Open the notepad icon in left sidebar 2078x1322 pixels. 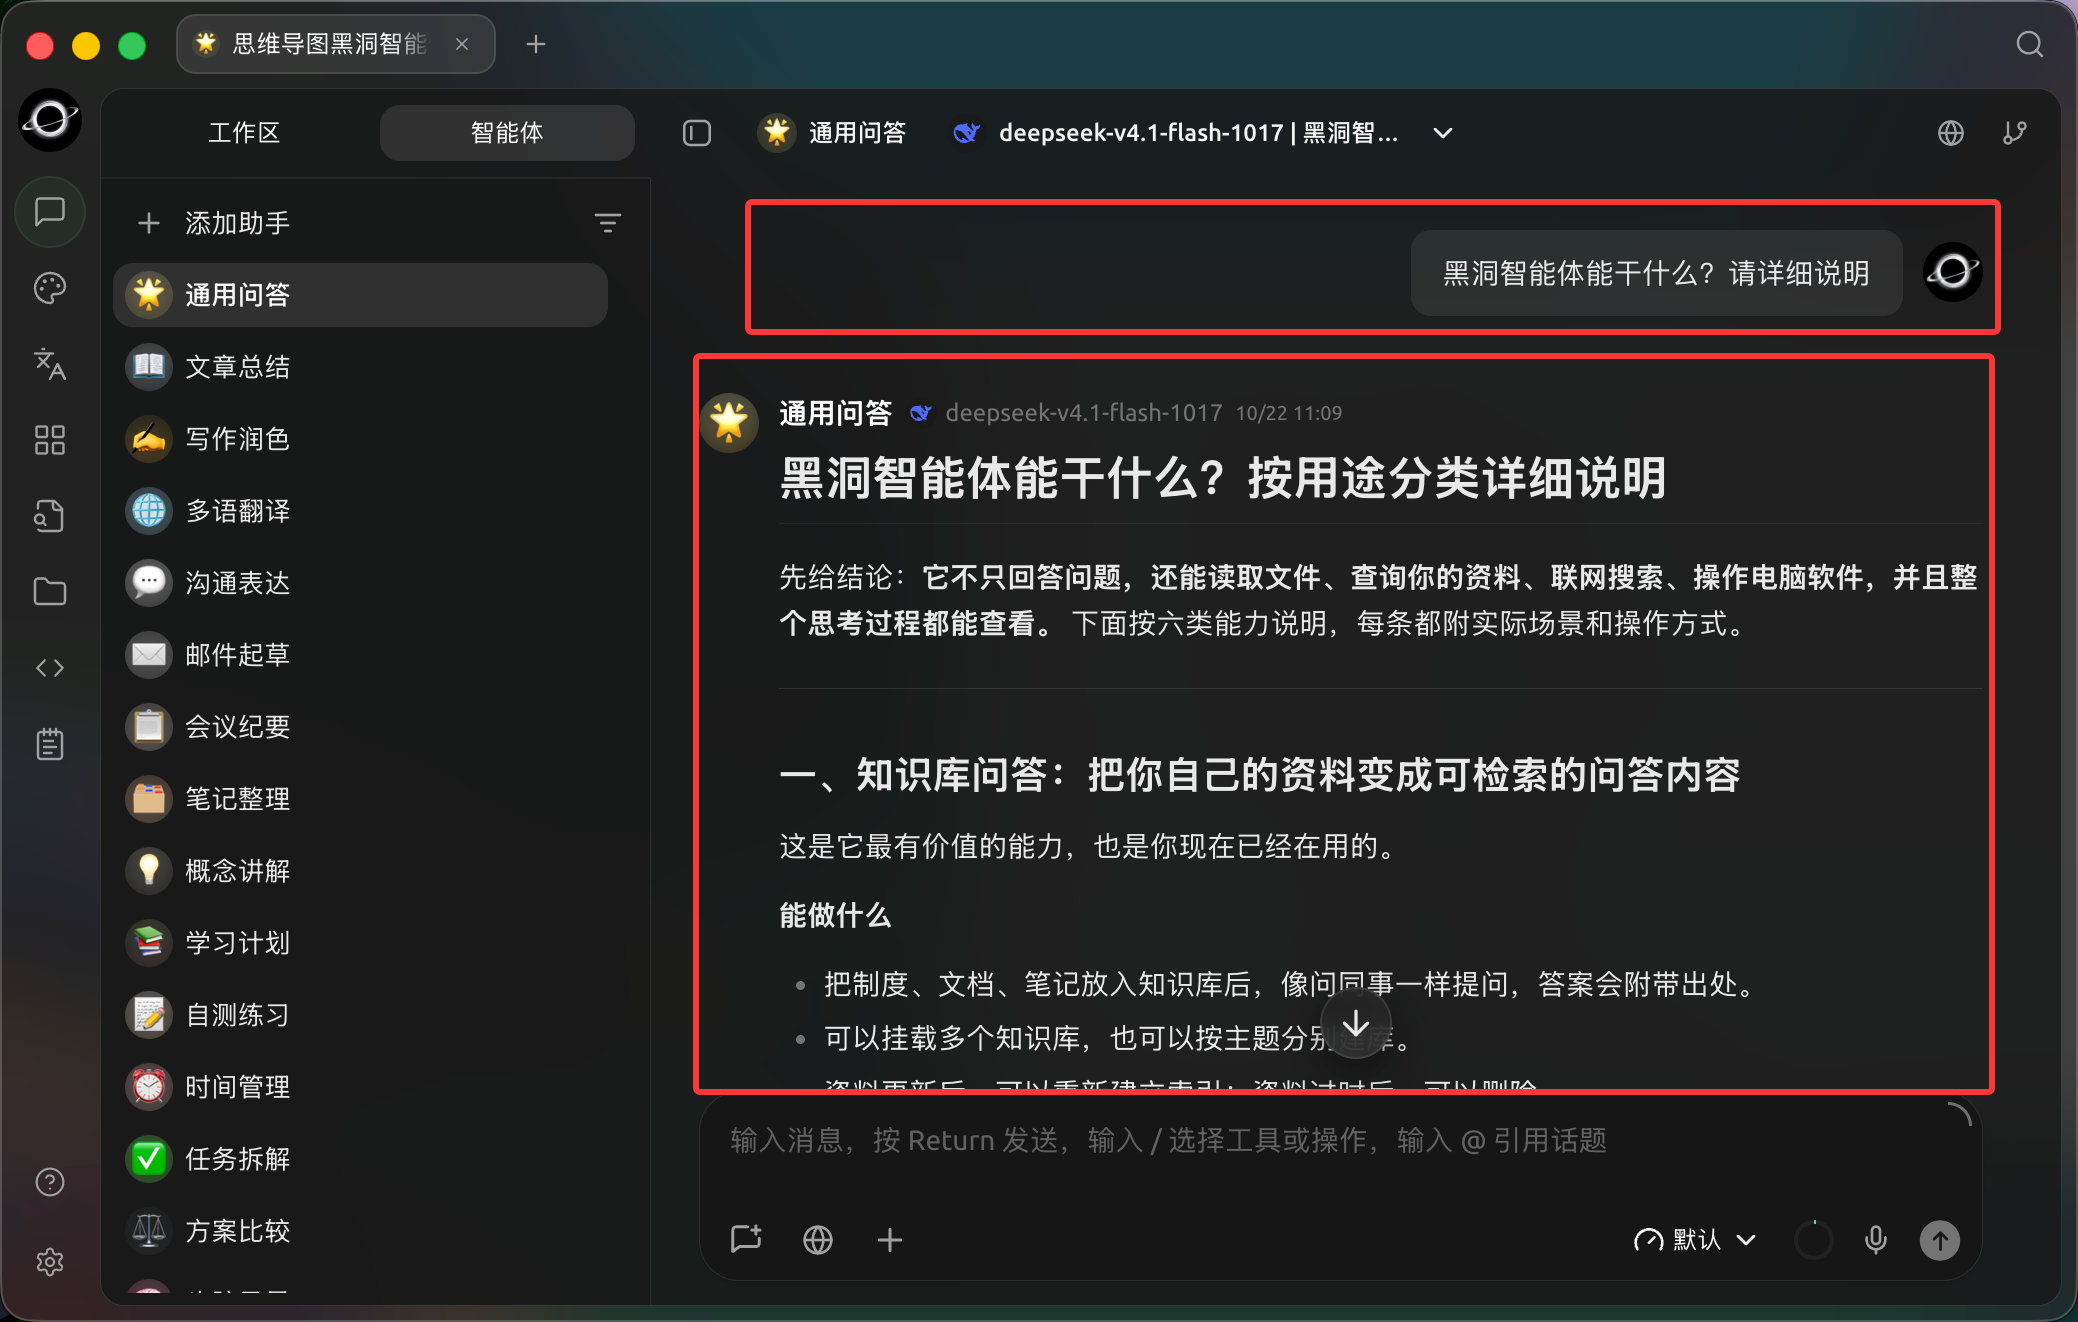[x=50, y=744]
